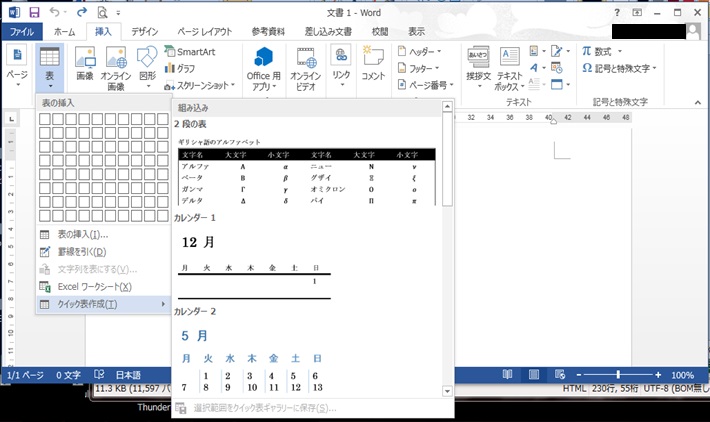This screenshot has width=710, height=422.
Task: Choose Excel ワークシート(X) menu item
Action: coord(103,287)
